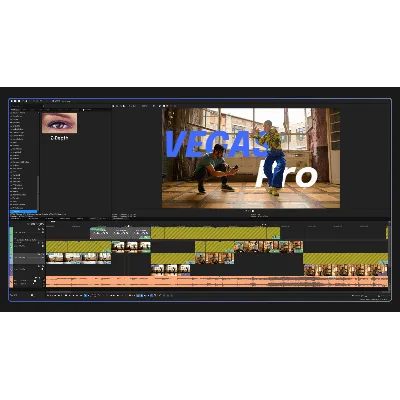The width and height of the screenshot is (400, 400).
Task: Select the orange audio waveform clip
Action: tap(217, 282)
